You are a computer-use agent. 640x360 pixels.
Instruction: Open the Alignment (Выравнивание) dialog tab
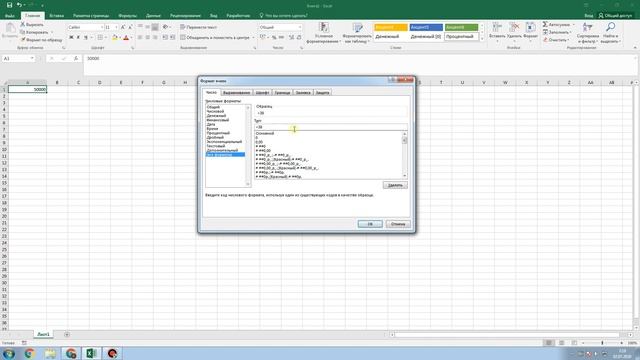coord(236,93)
